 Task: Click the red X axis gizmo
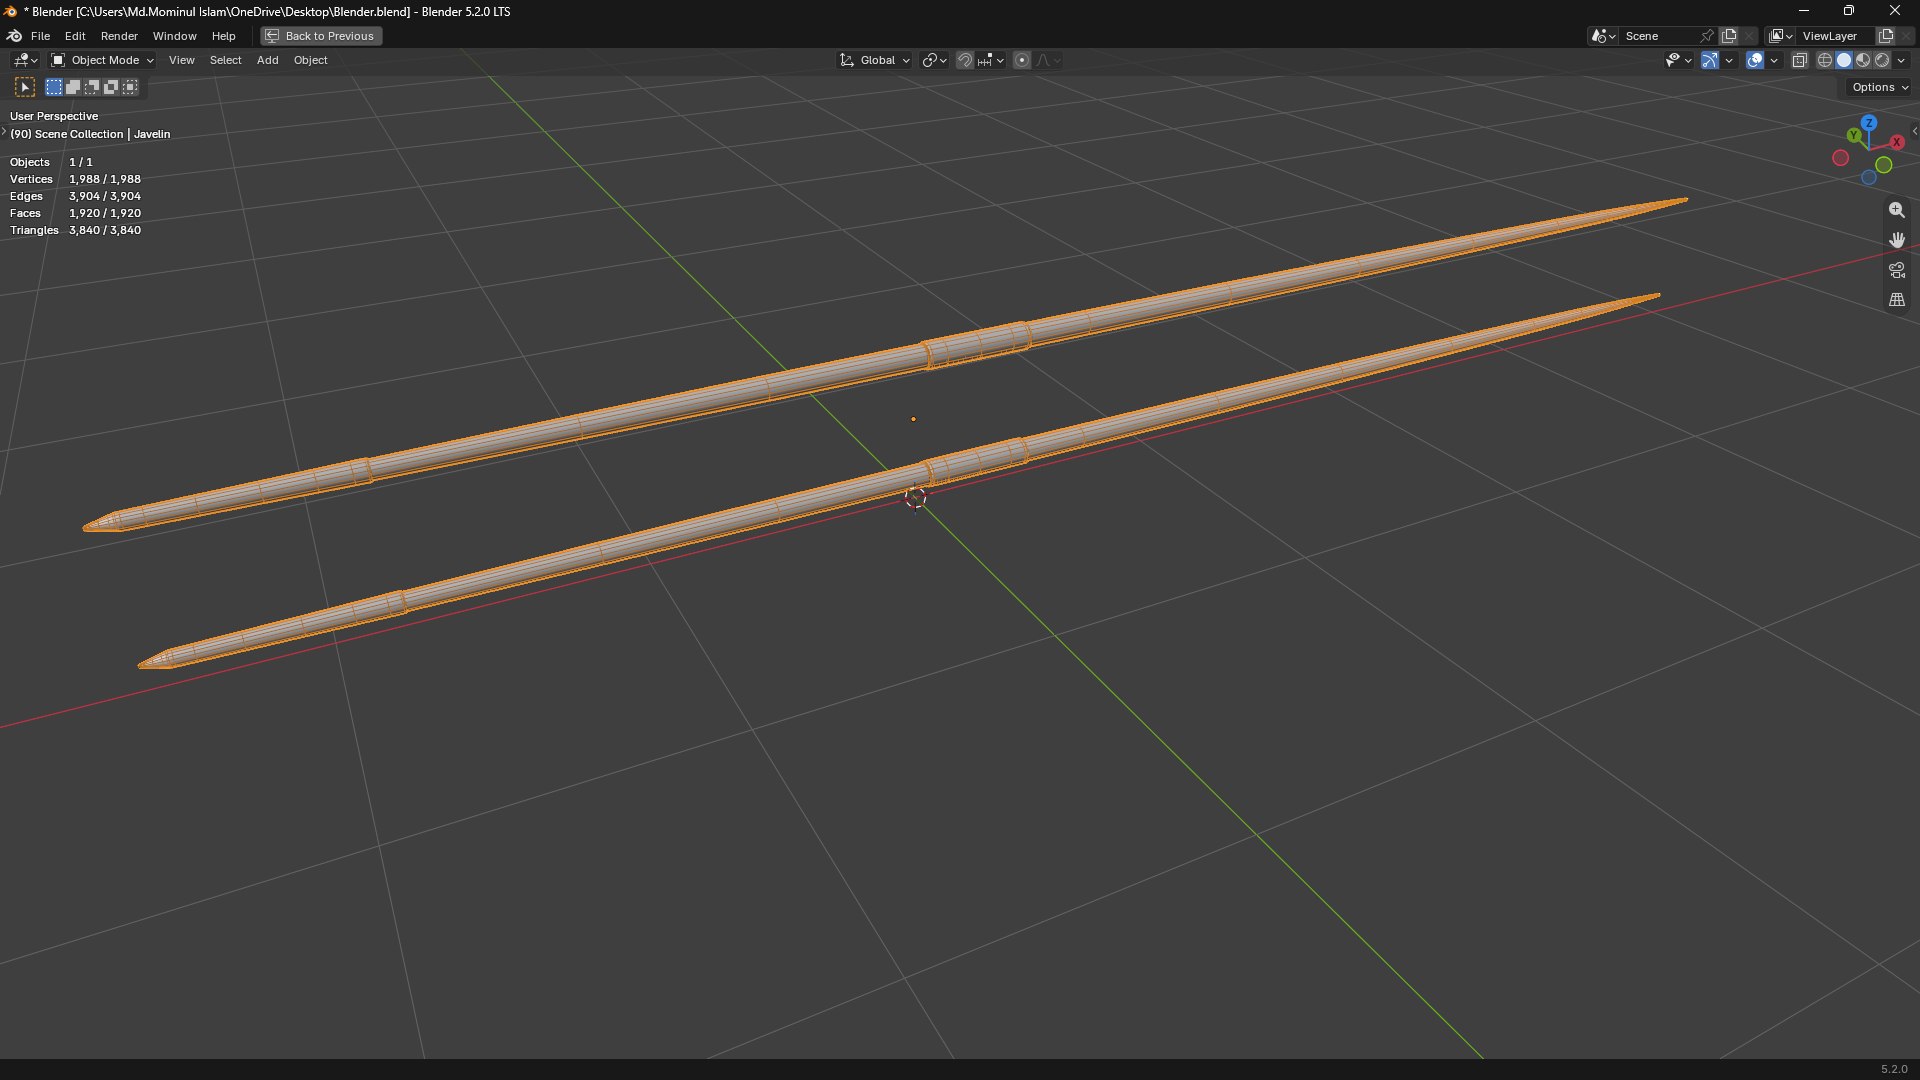point(1896,142)
